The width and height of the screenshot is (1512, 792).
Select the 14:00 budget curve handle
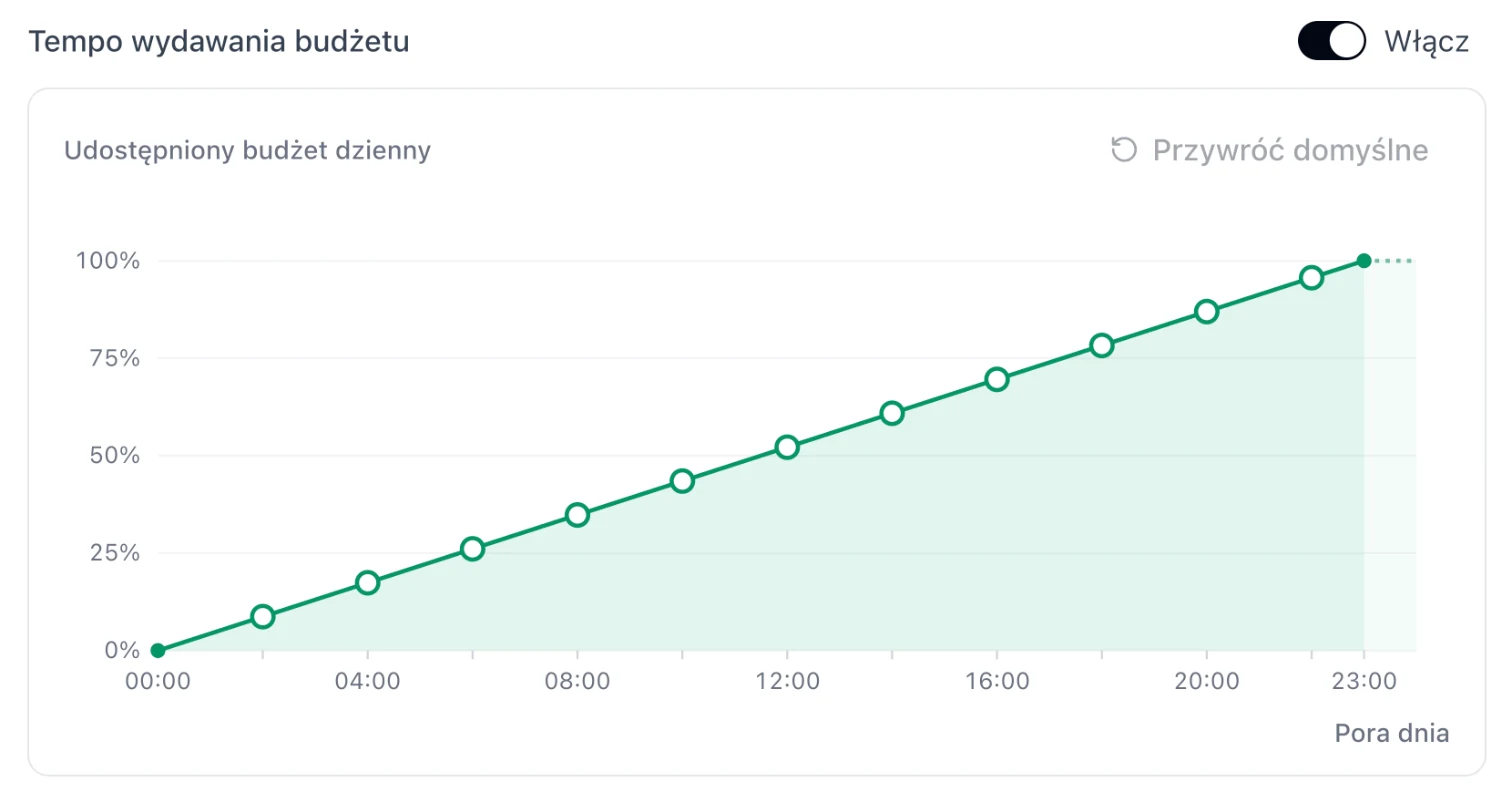892,413
